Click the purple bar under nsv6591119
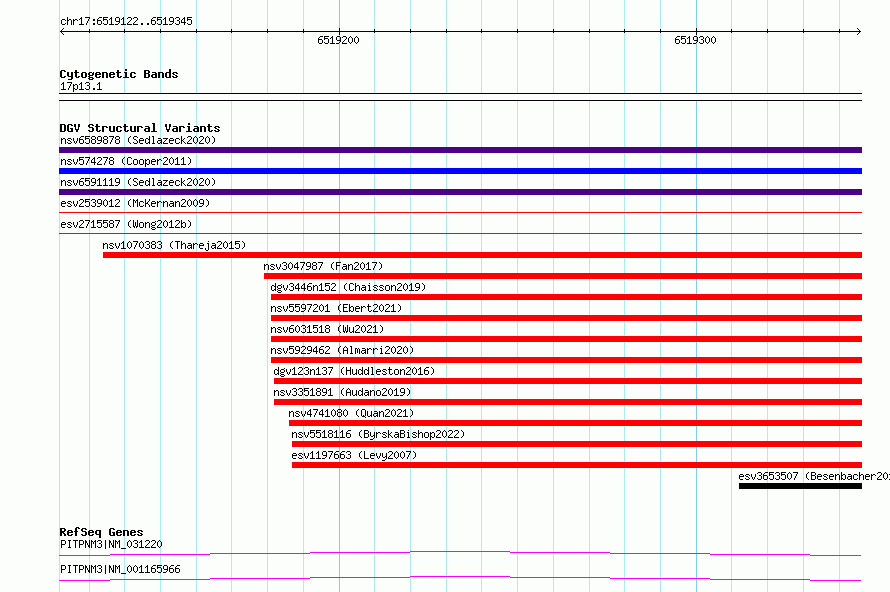The width and height of the screenshot is (890, 592). click(x=460, y=192)
